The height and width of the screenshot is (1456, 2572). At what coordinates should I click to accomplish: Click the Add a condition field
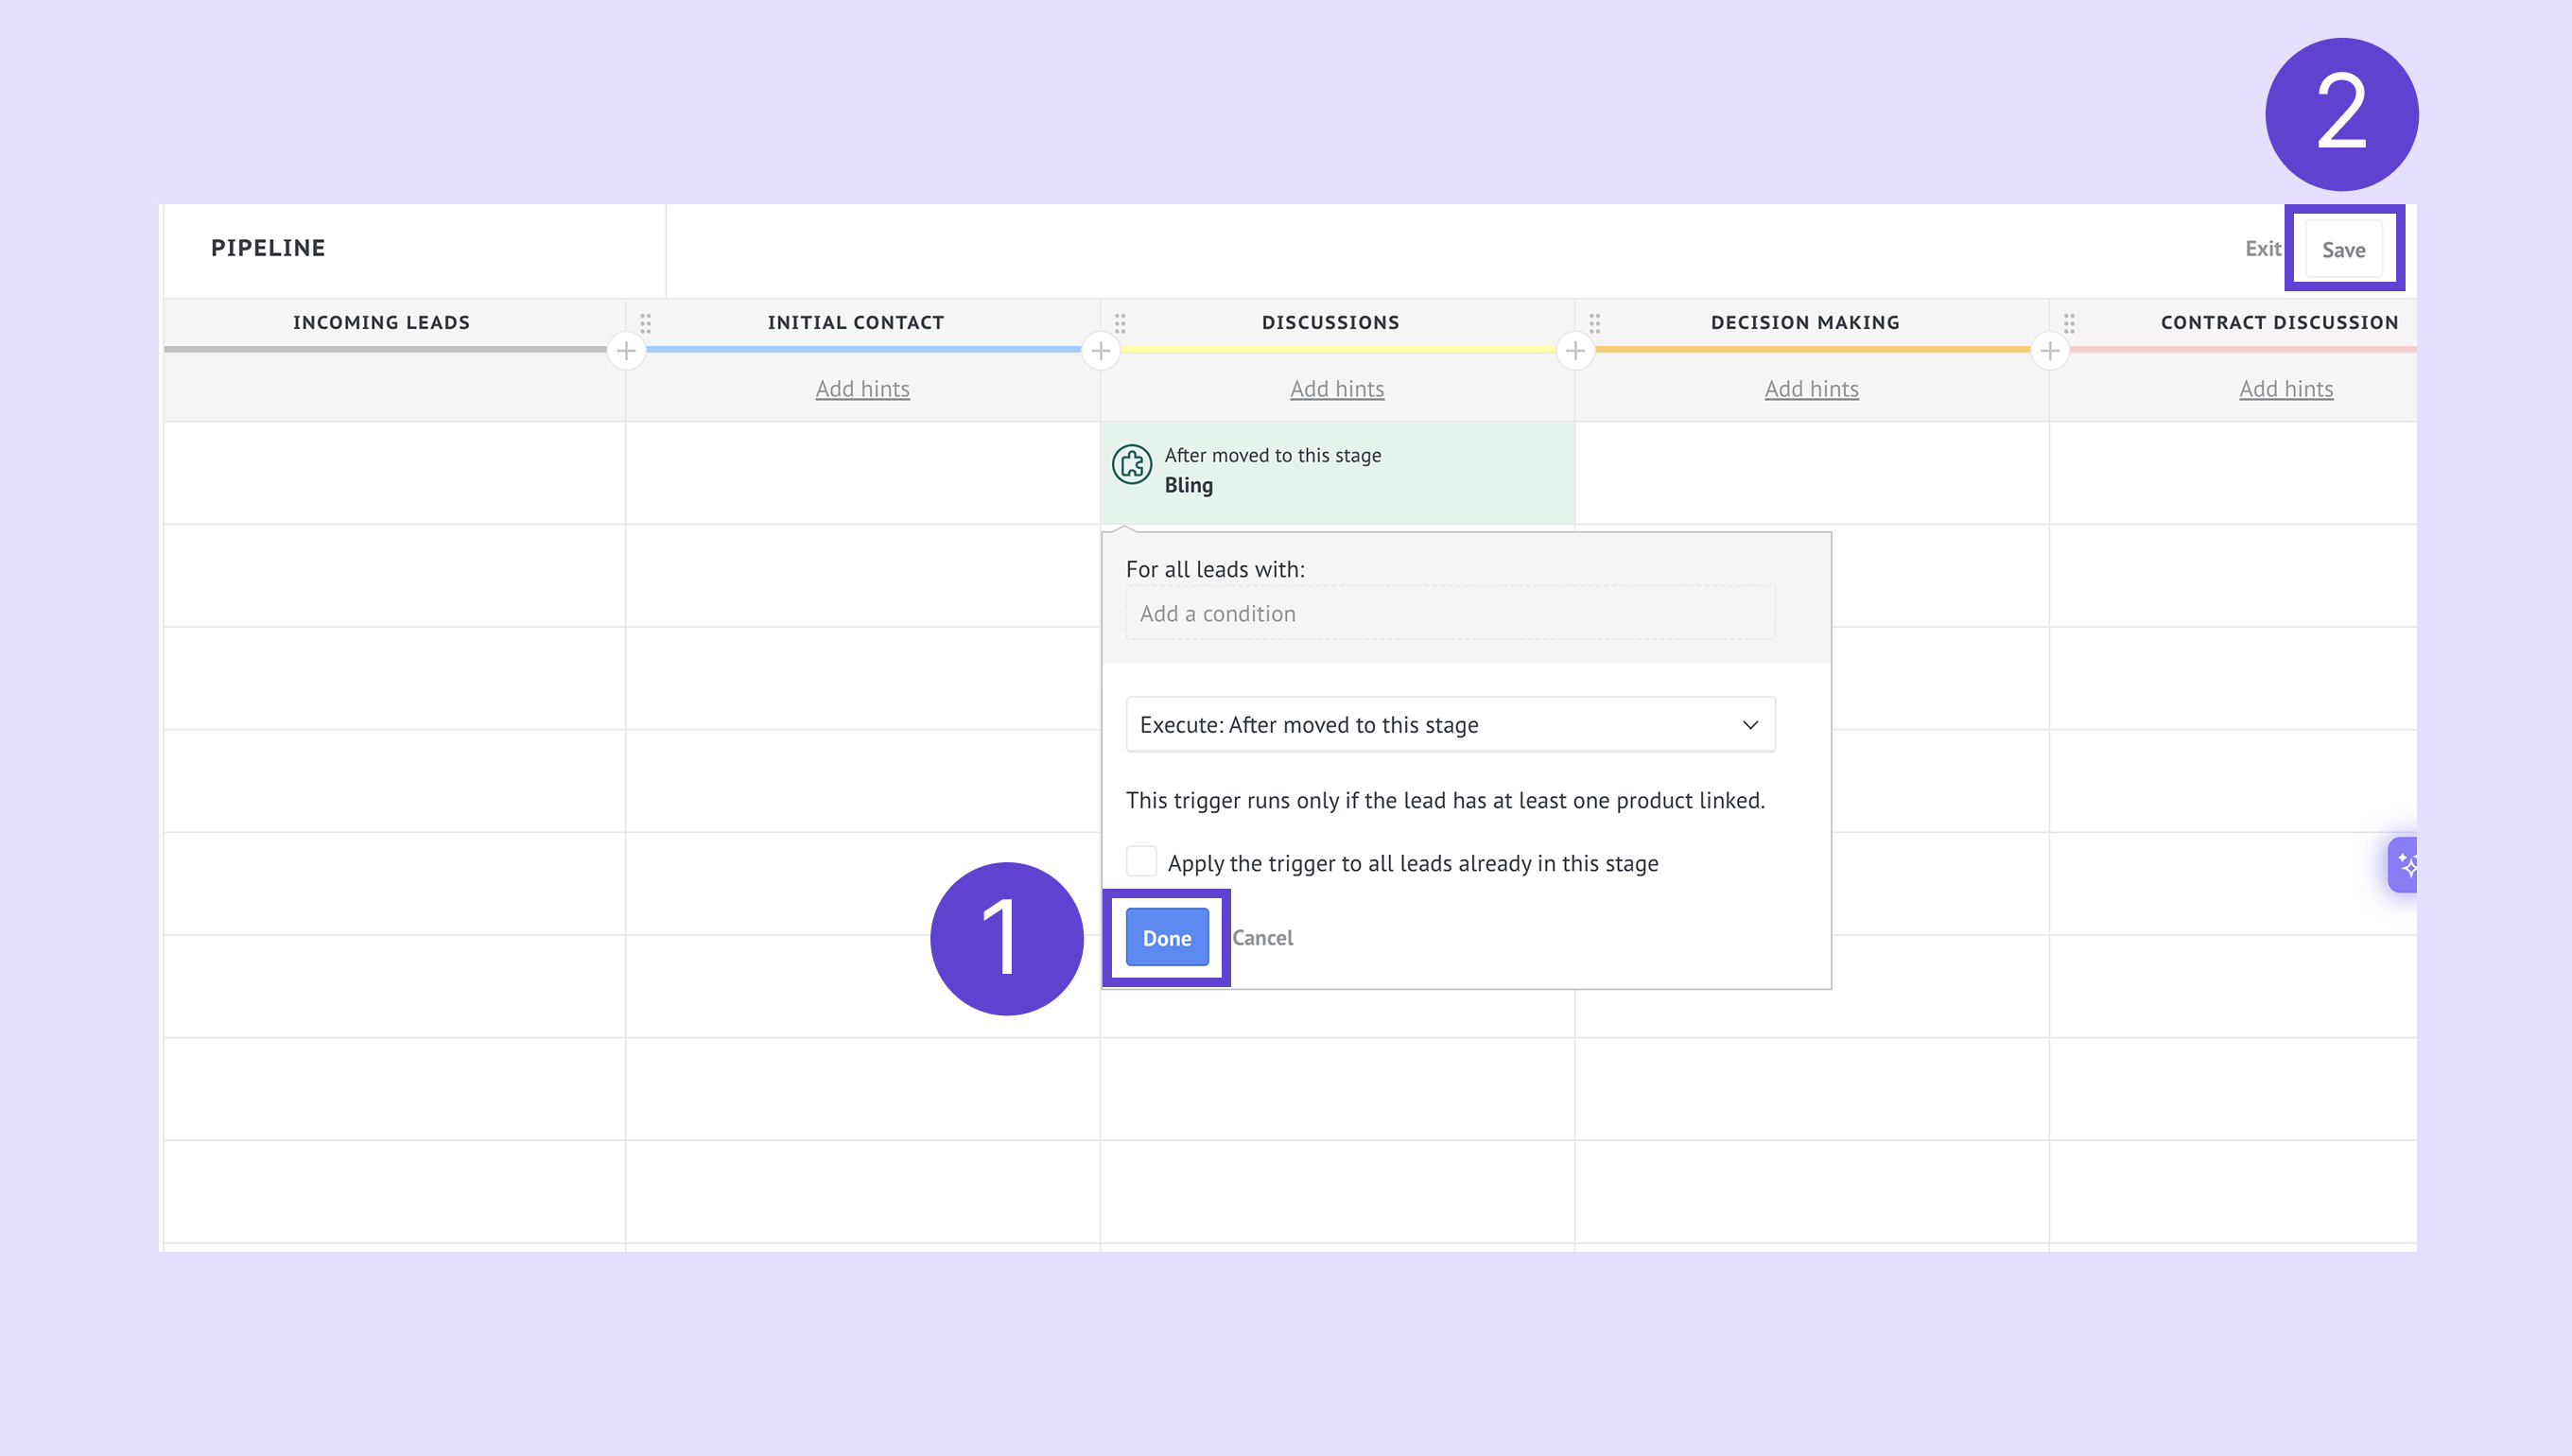[x=1449, y=614]
